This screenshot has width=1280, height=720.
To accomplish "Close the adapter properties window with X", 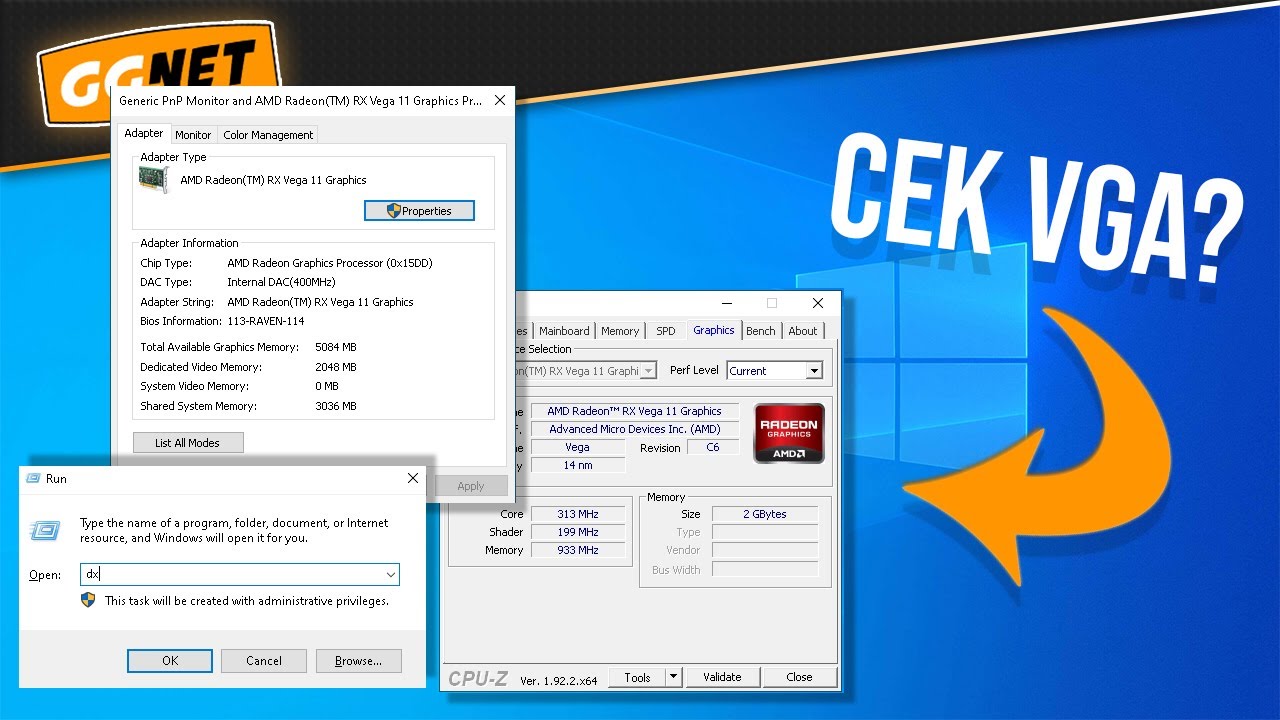I will pos(500,100).
